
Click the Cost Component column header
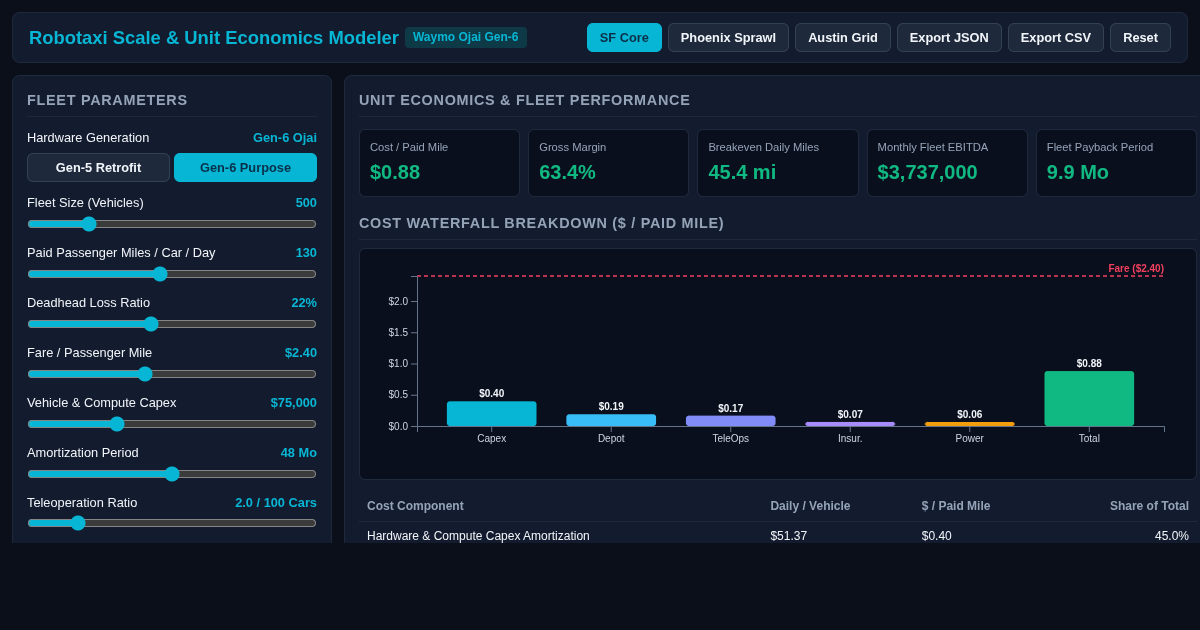point(415,506)
